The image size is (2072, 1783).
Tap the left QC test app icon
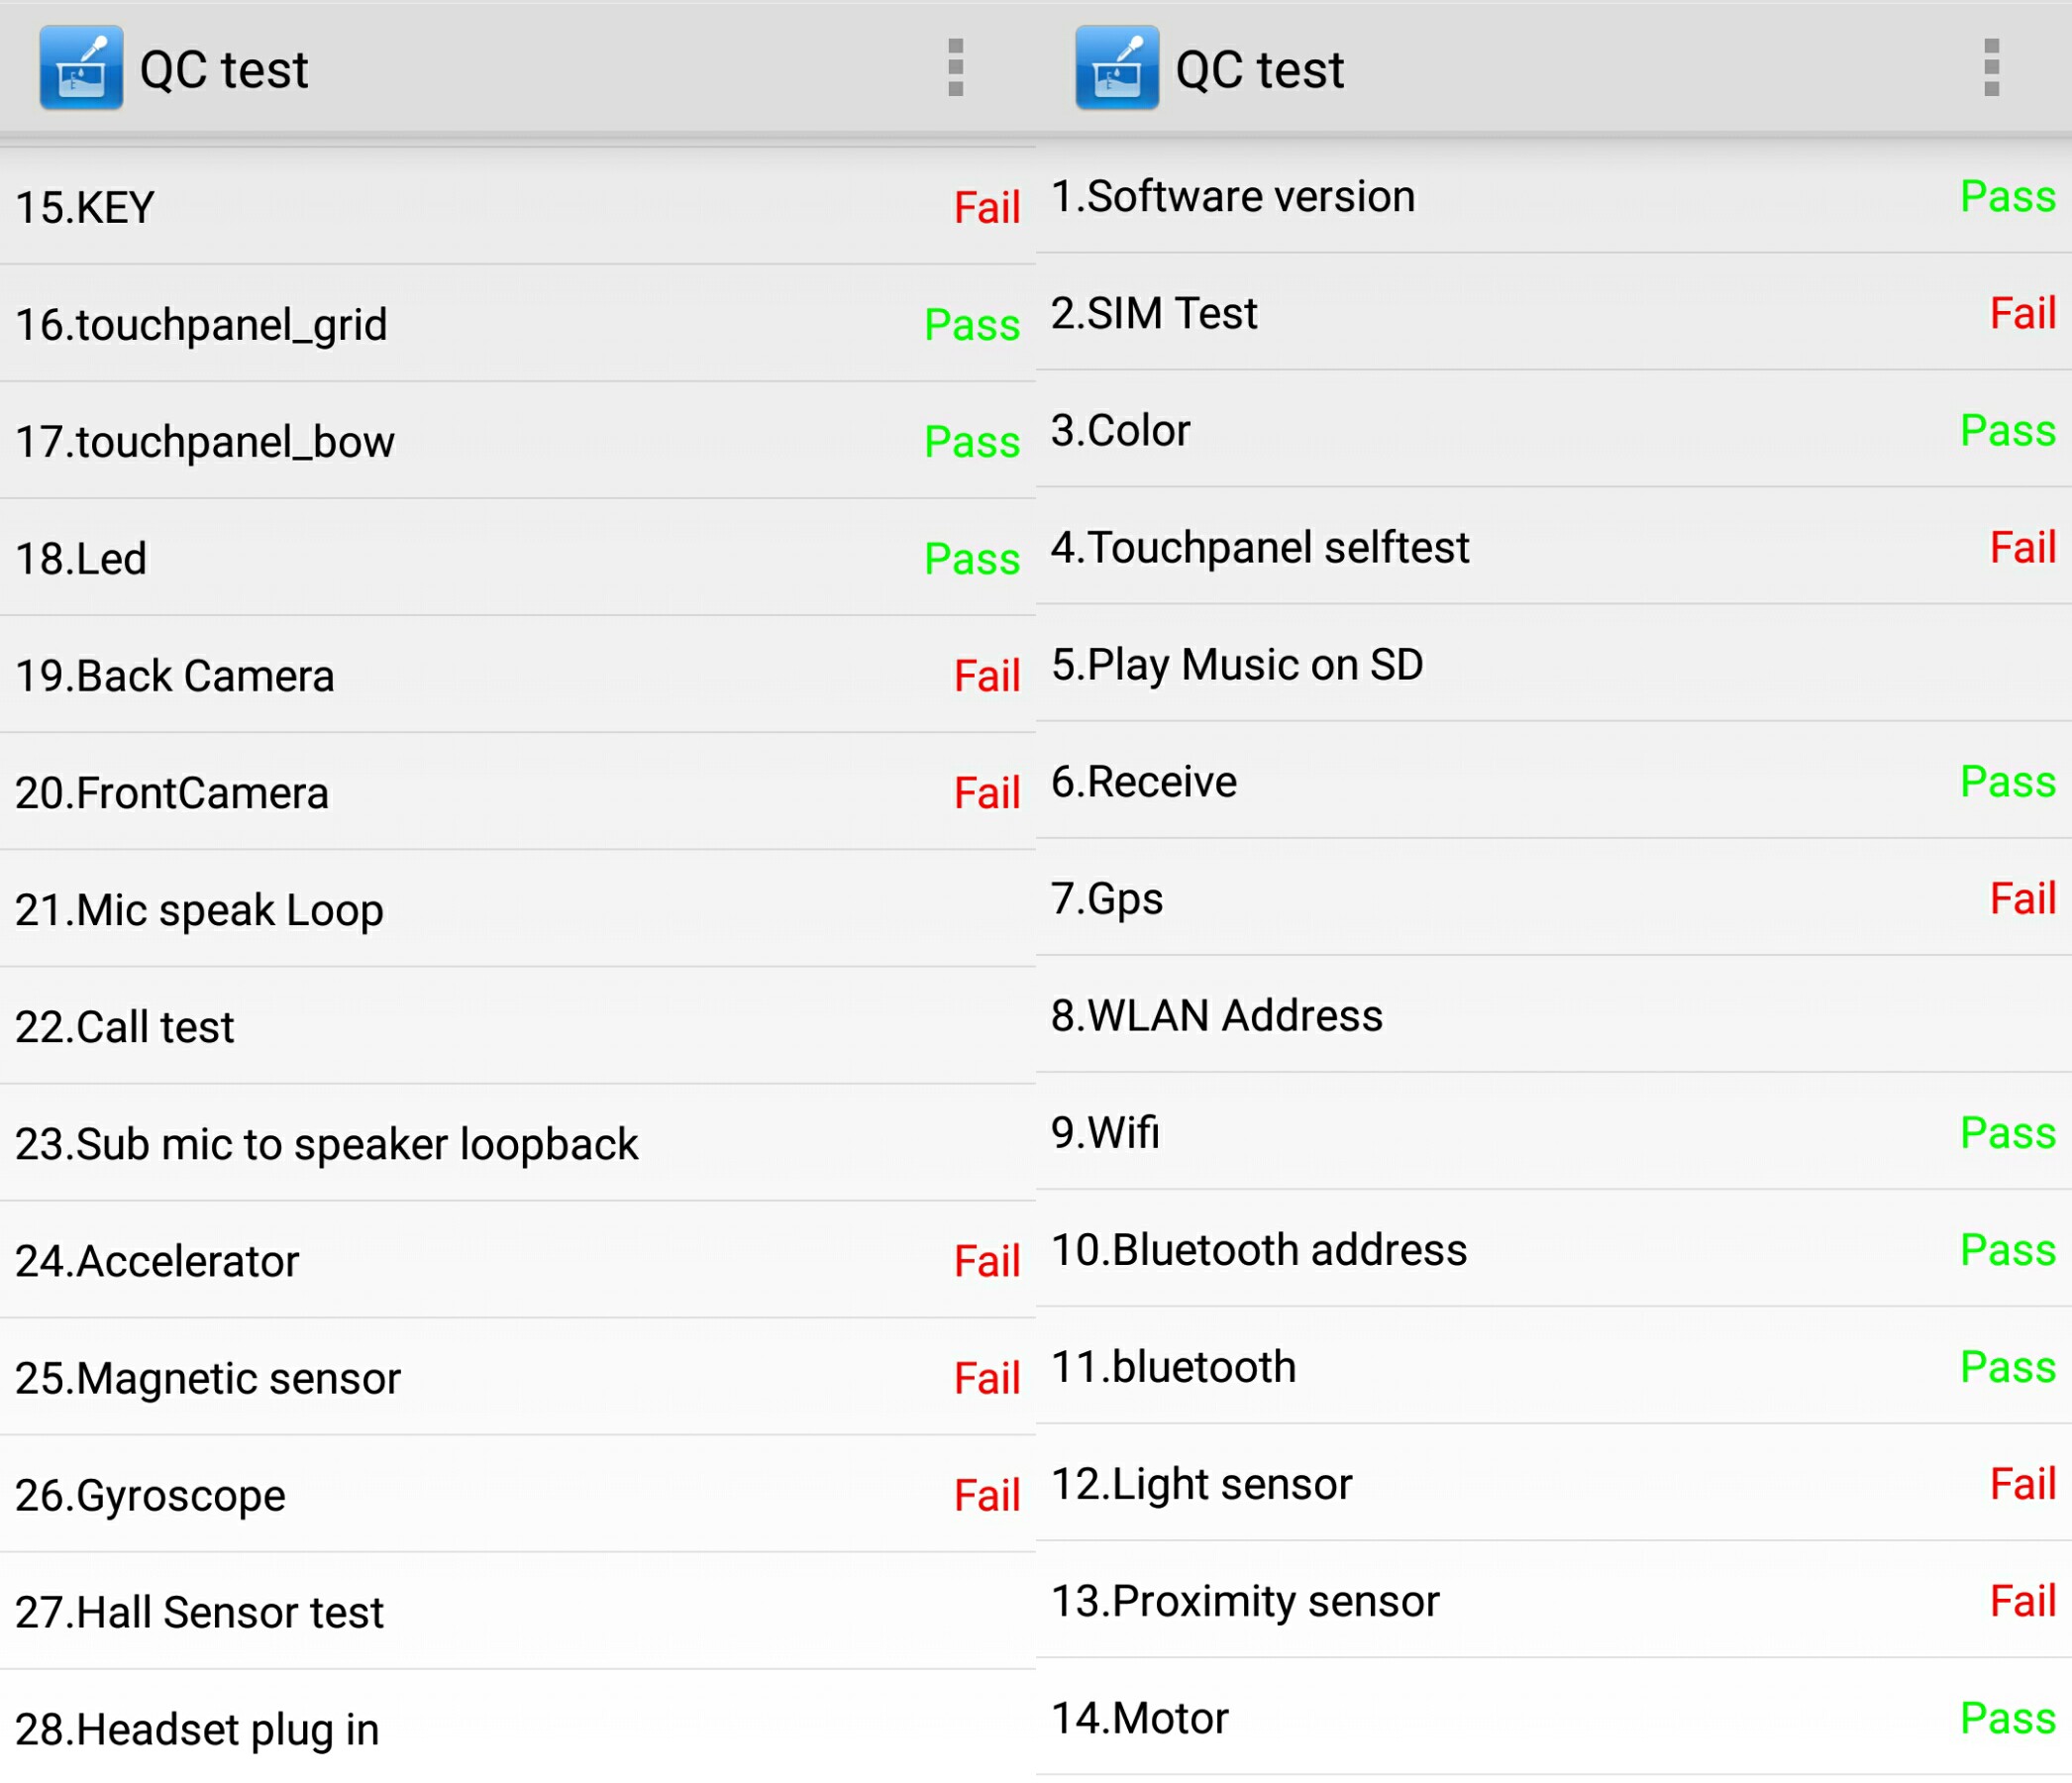(81, 68)
